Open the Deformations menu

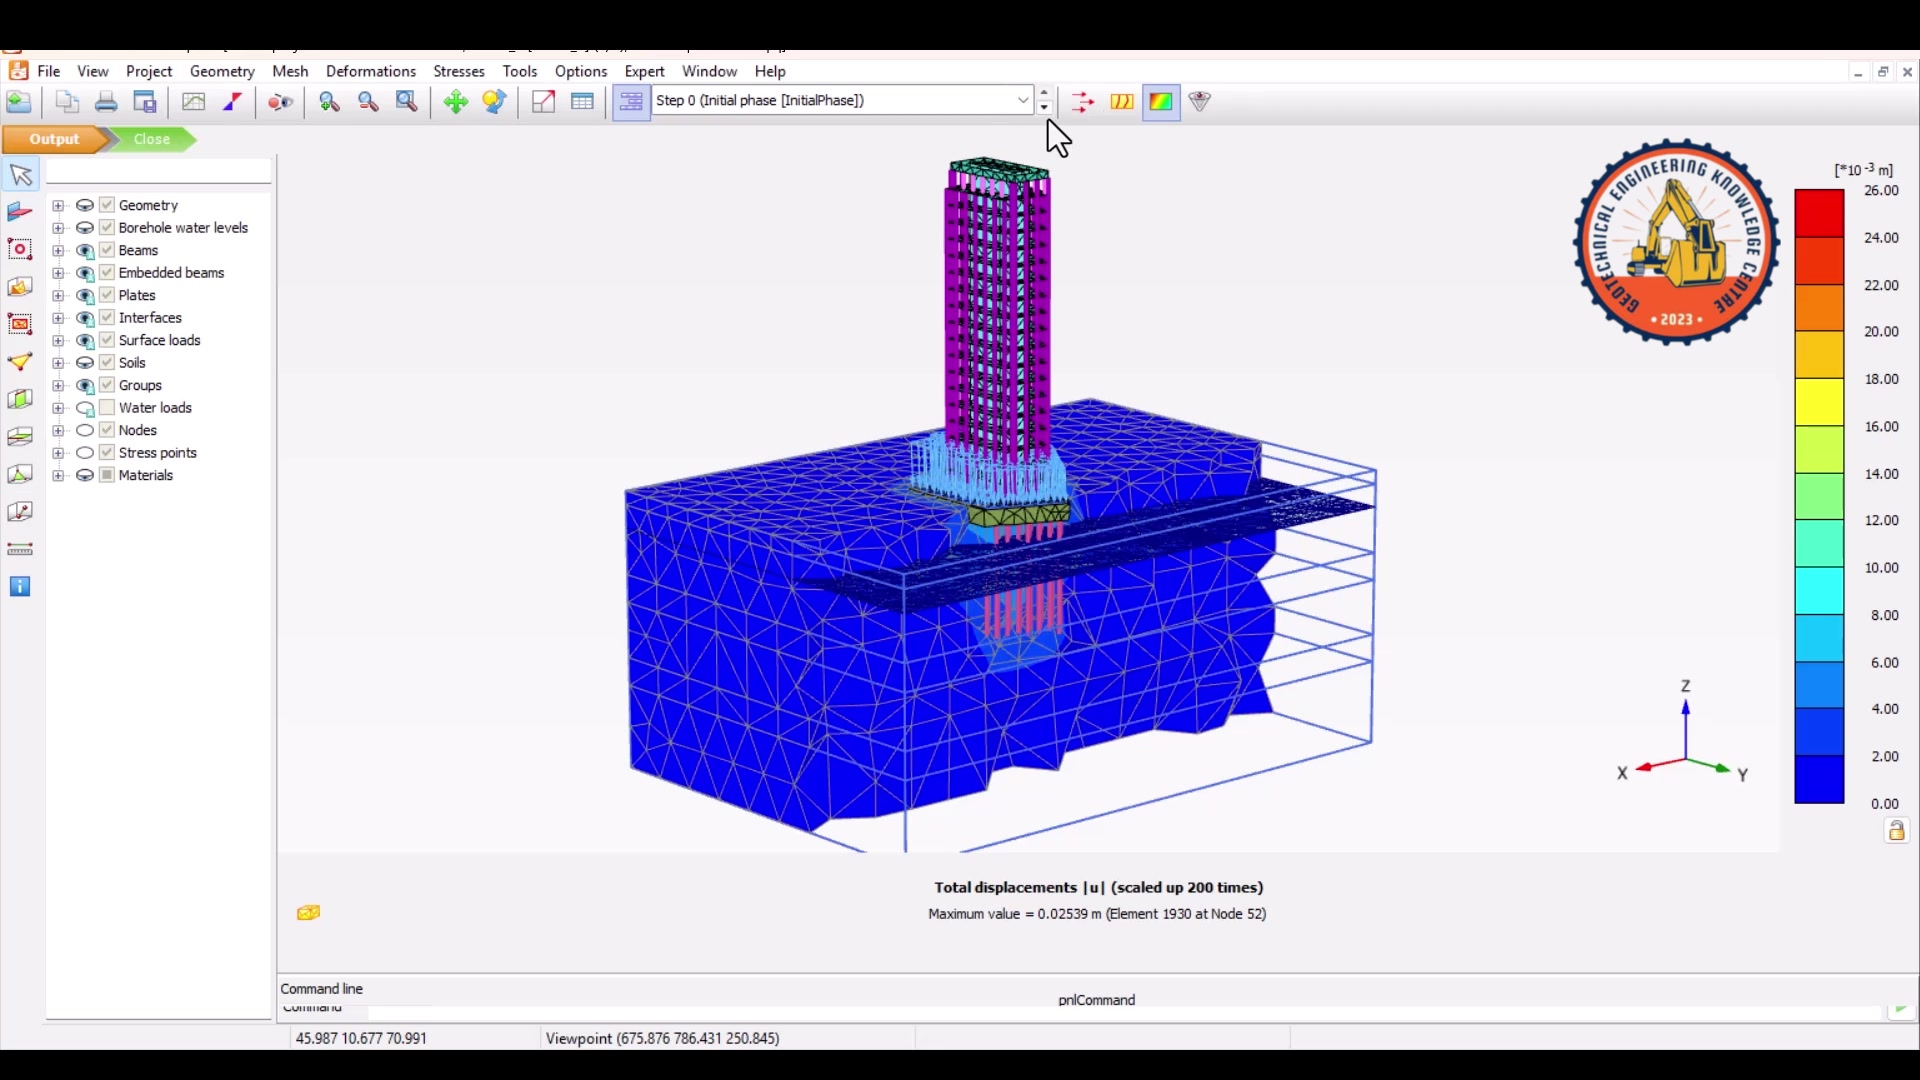(371, 71)
